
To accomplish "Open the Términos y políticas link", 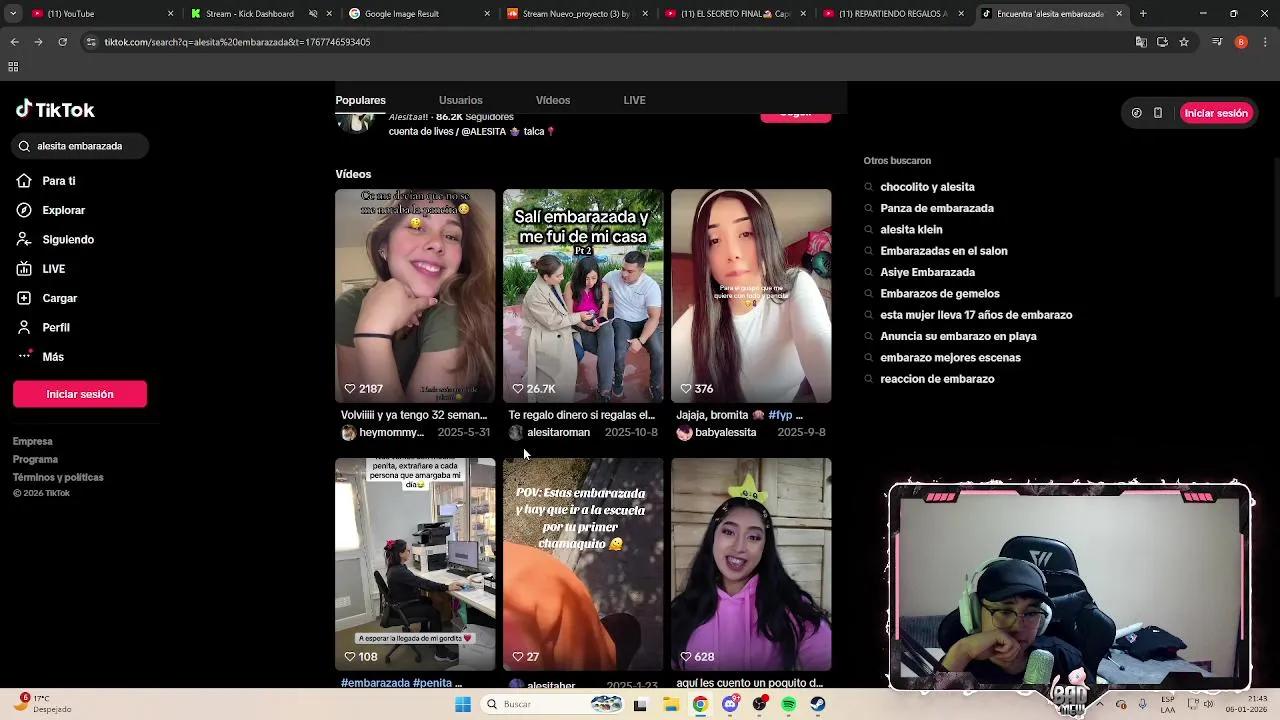I will click(58, 477).
